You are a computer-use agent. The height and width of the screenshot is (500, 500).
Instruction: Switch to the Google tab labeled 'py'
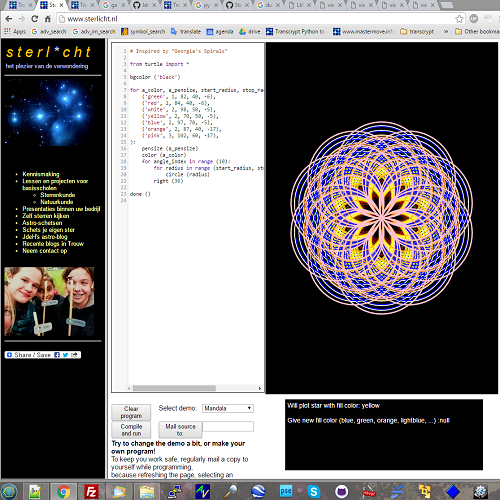[207, 5]
